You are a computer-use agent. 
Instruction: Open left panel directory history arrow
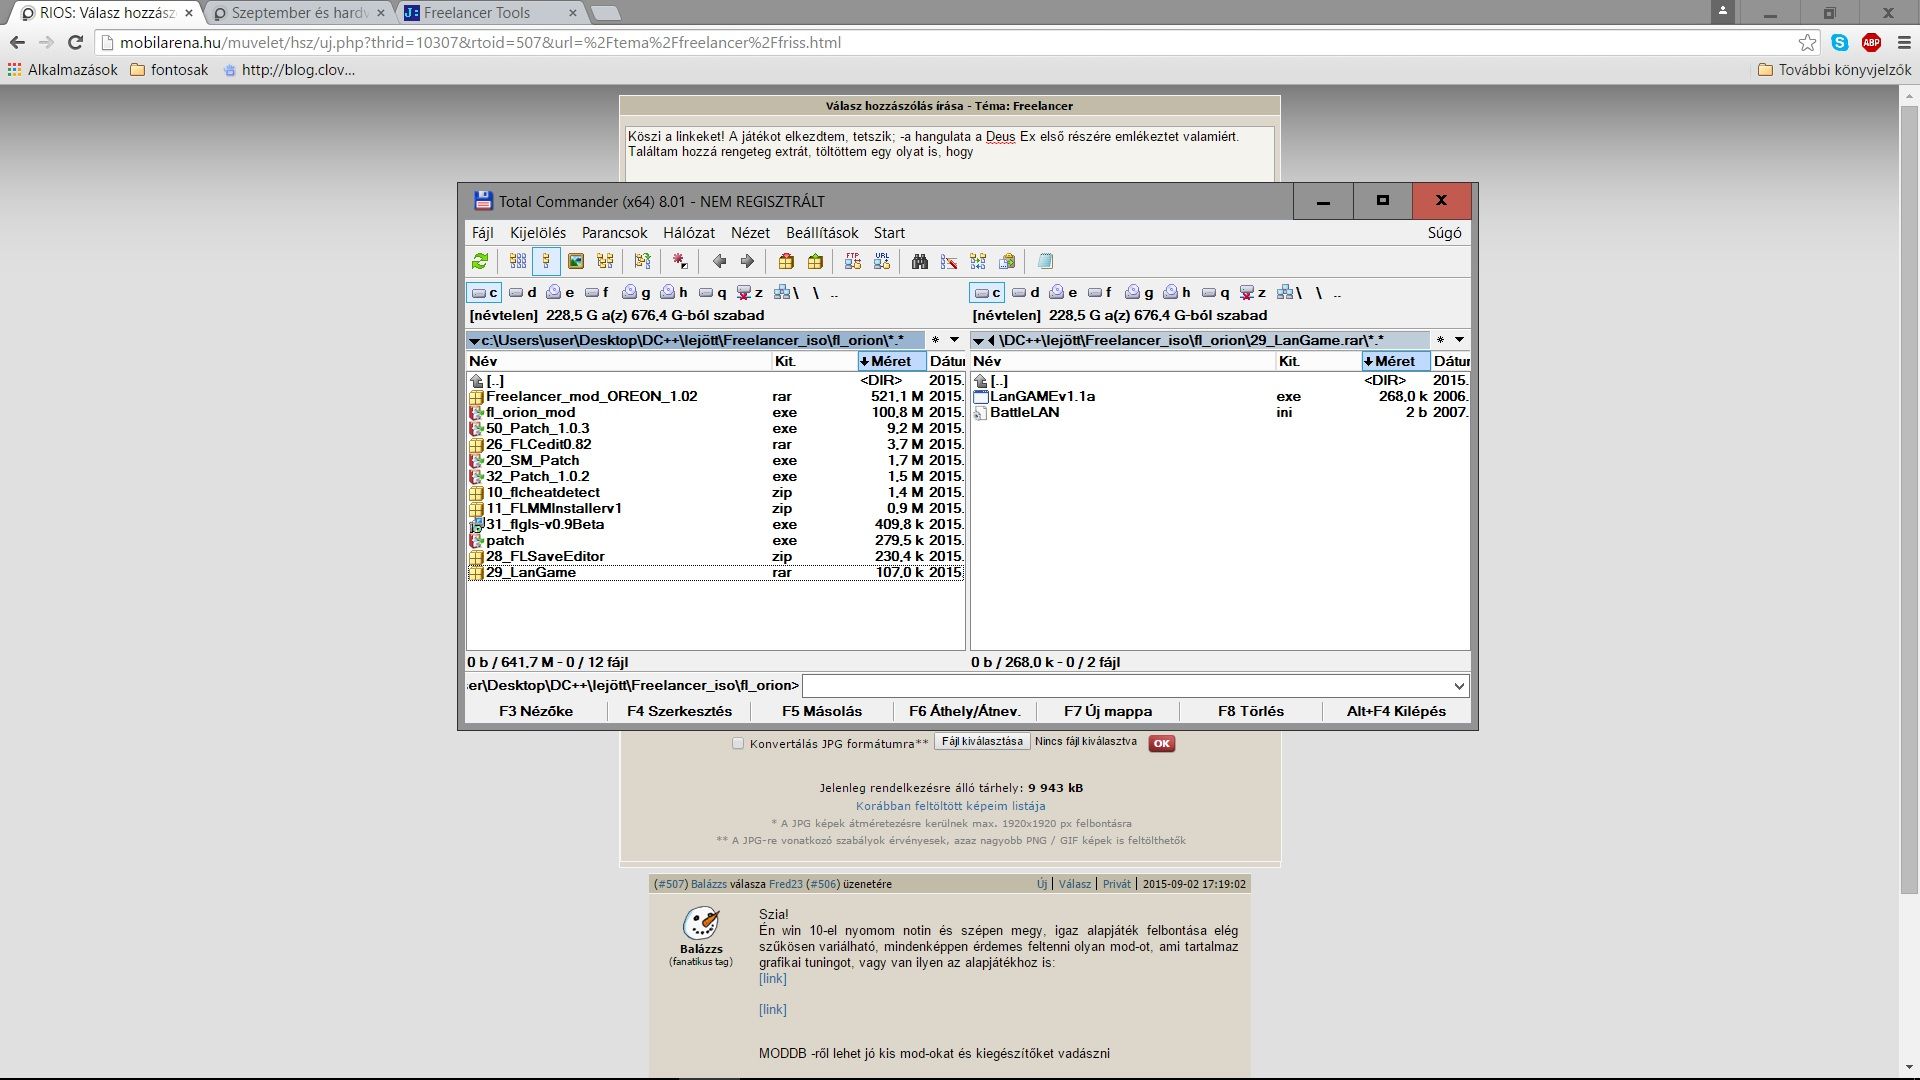[954, 340]
